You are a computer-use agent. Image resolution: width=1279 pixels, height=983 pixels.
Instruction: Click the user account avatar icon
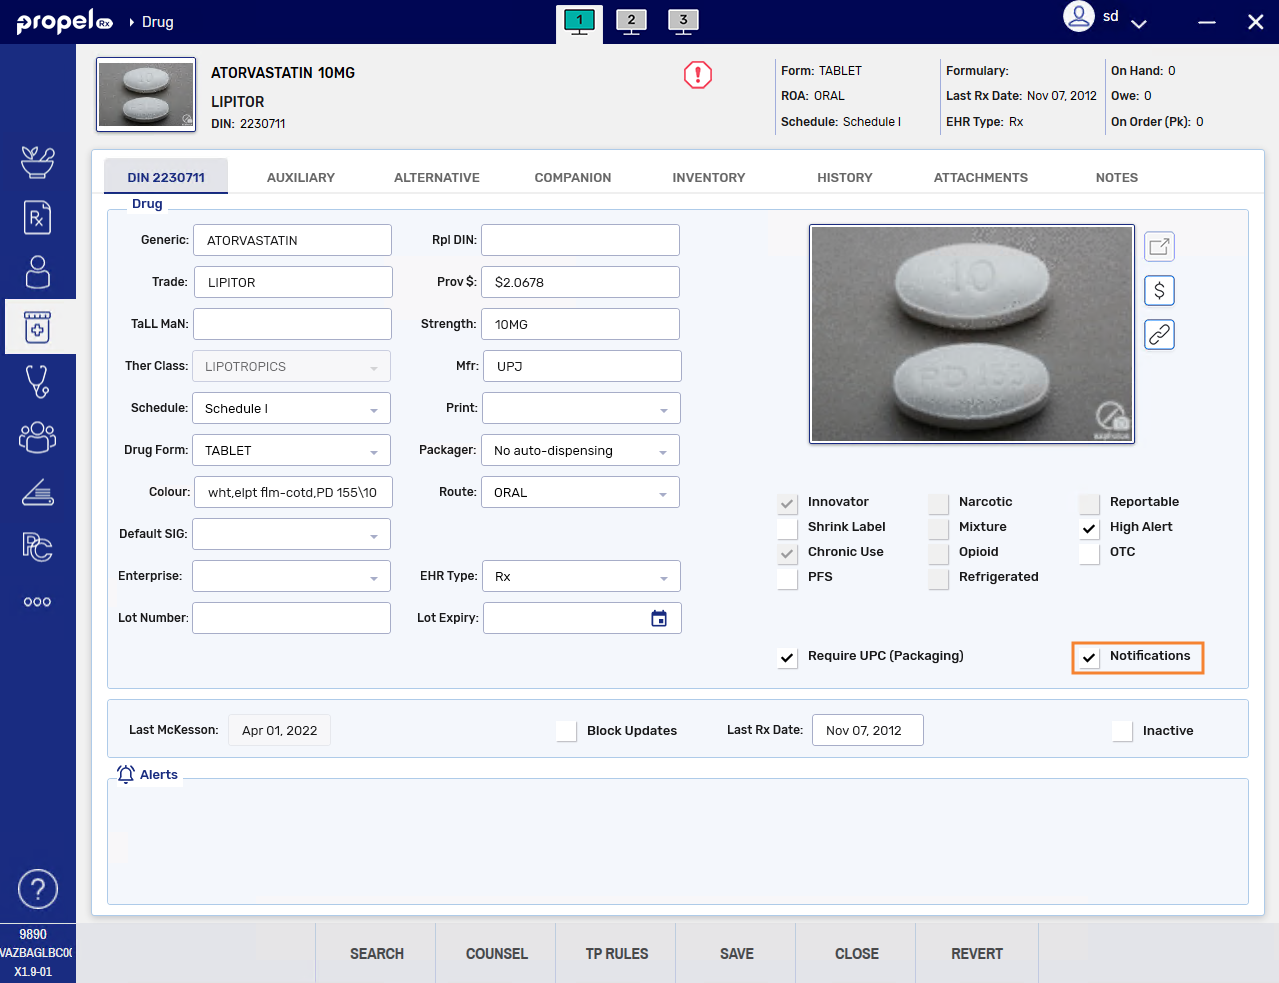click(1079, 16)
